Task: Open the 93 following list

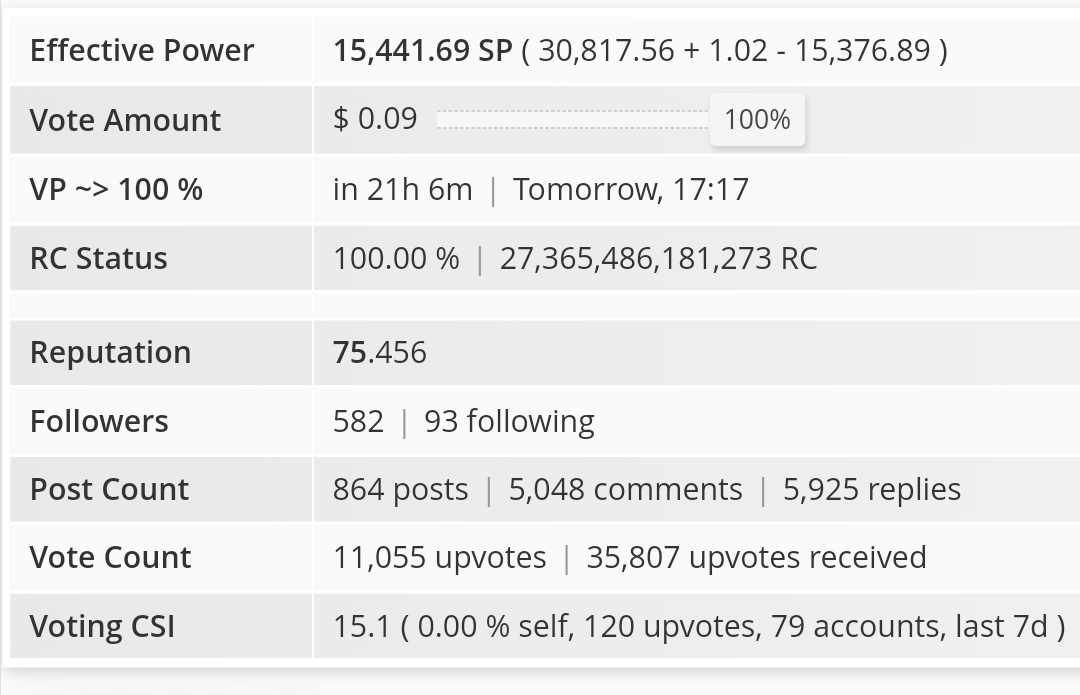Action: (509, 422)
